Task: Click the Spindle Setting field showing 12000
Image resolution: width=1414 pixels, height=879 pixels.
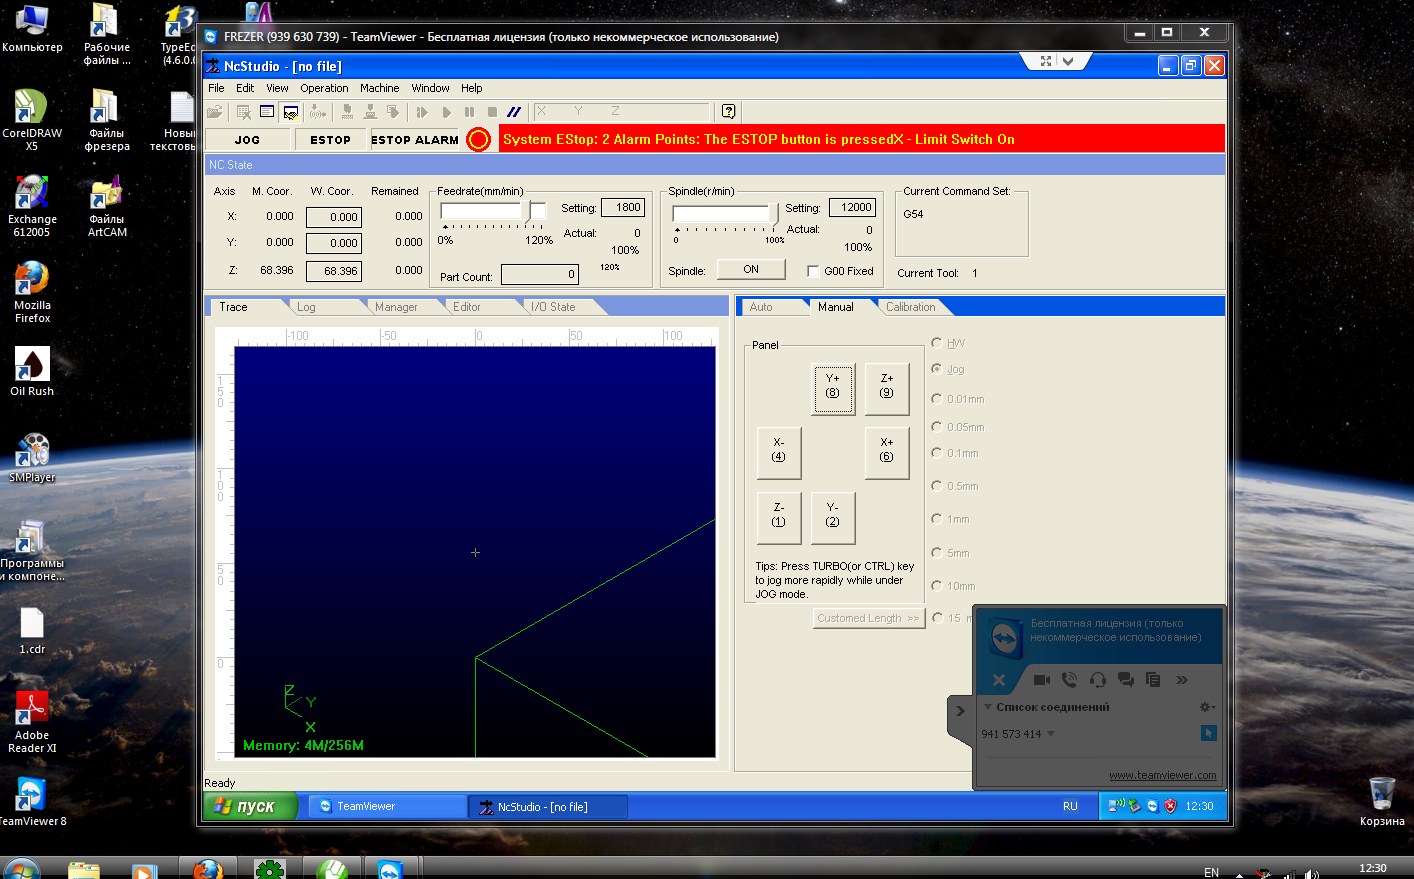Action: 852,208
